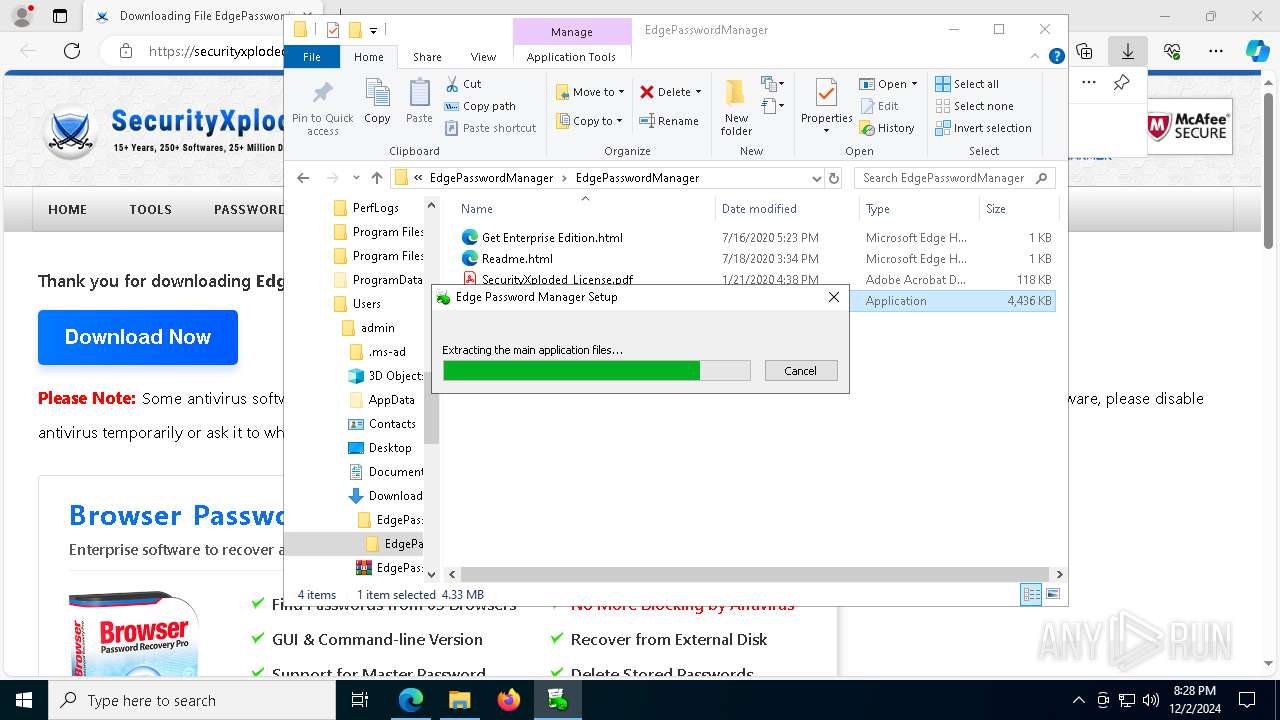Image resolution: width=1280 pixels, height=720 pixels.
Task: Click Paste shortcut in ribbon
Action: tap(490, 128)
